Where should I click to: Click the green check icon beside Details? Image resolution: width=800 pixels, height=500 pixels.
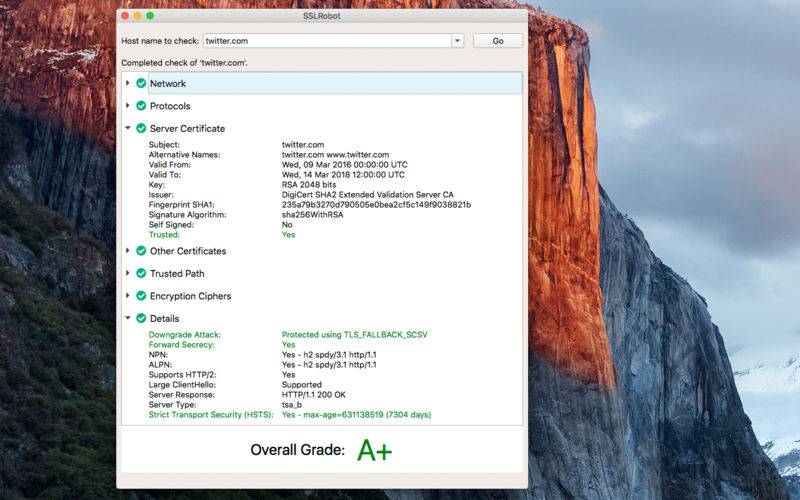(141, 318)
